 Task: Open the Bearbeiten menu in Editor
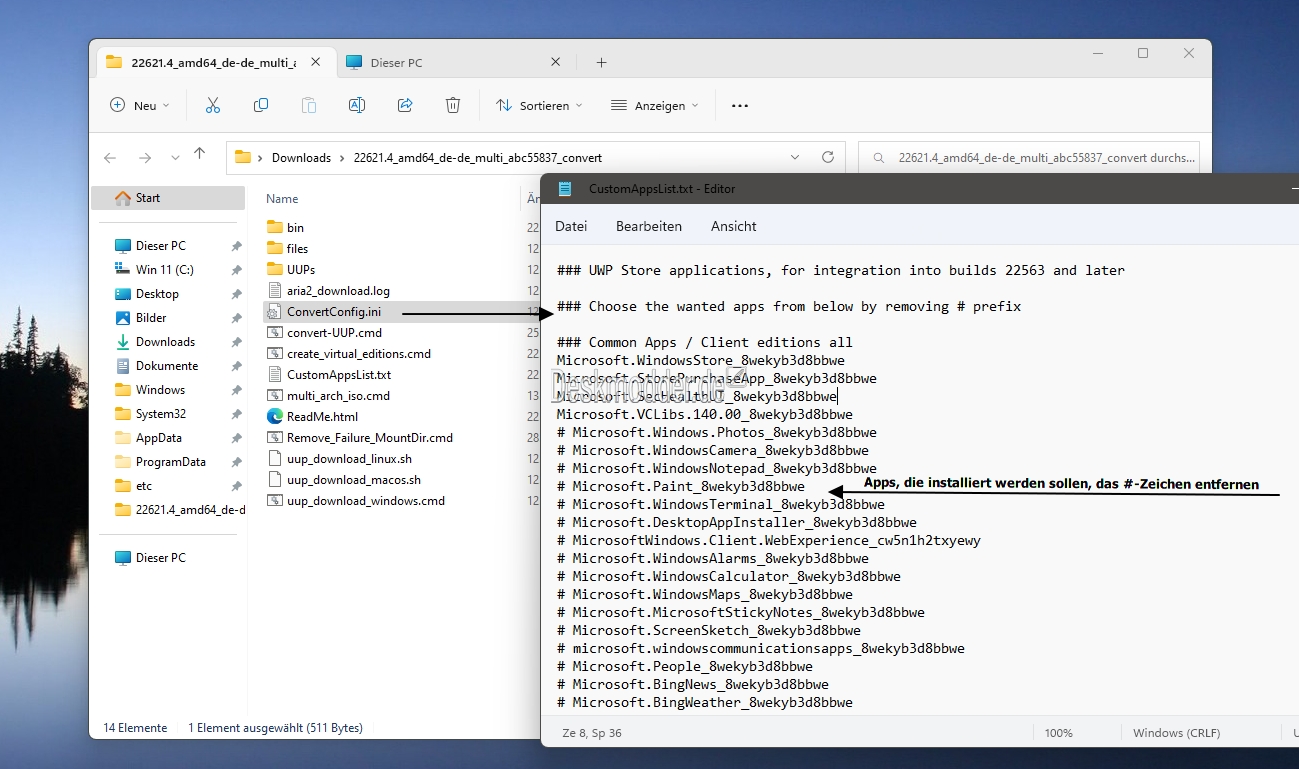pos(648,226)
